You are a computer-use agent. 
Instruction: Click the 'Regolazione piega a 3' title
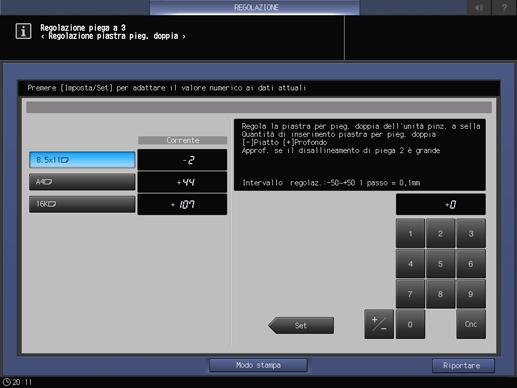[x=83, y=27]
